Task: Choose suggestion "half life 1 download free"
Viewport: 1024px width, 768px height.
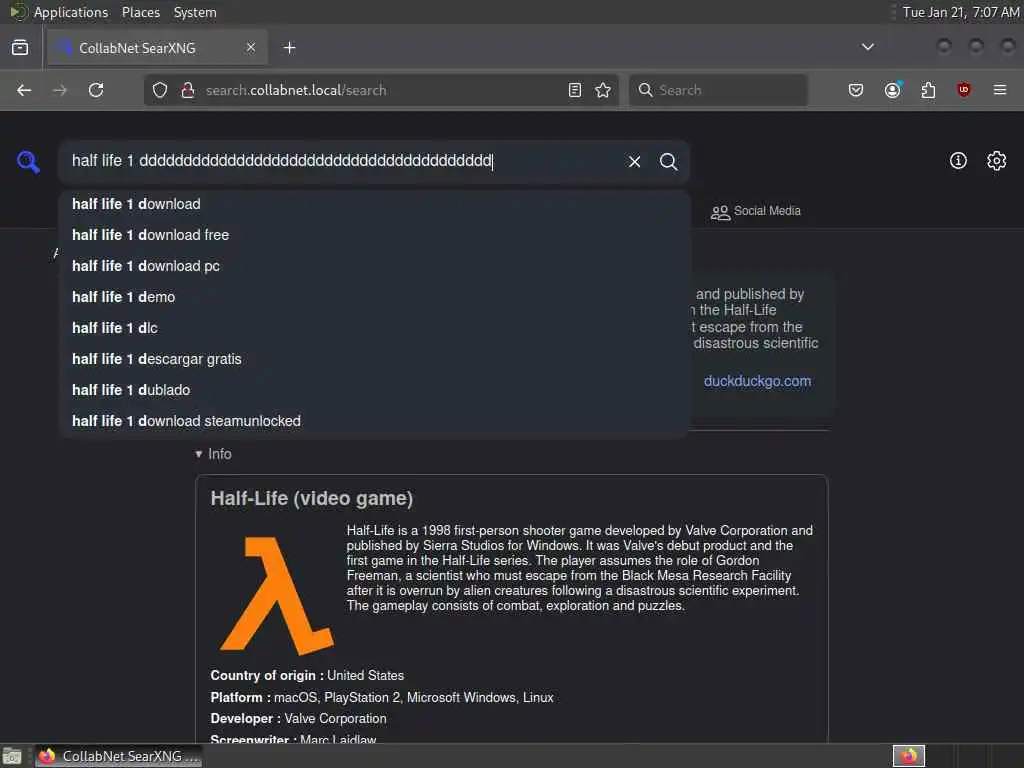Action: pos(374,235)
